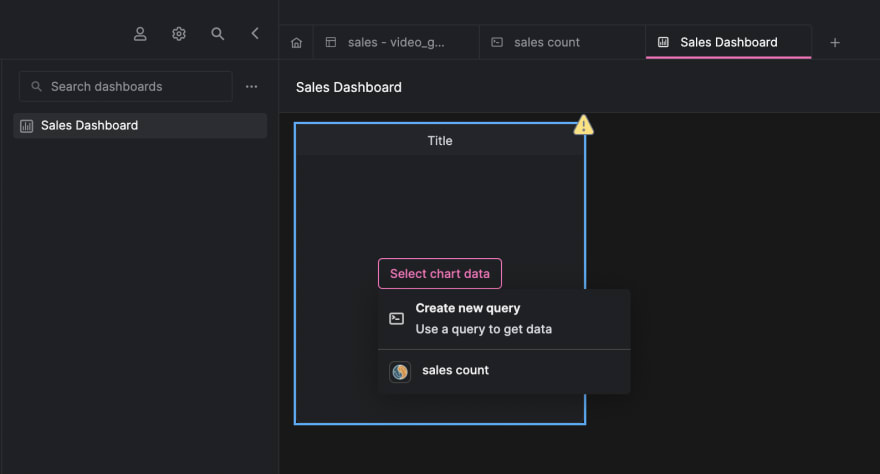Go to the home tab icon
The height and width of the screenshot is (474, 880).
tap(296, 43)
